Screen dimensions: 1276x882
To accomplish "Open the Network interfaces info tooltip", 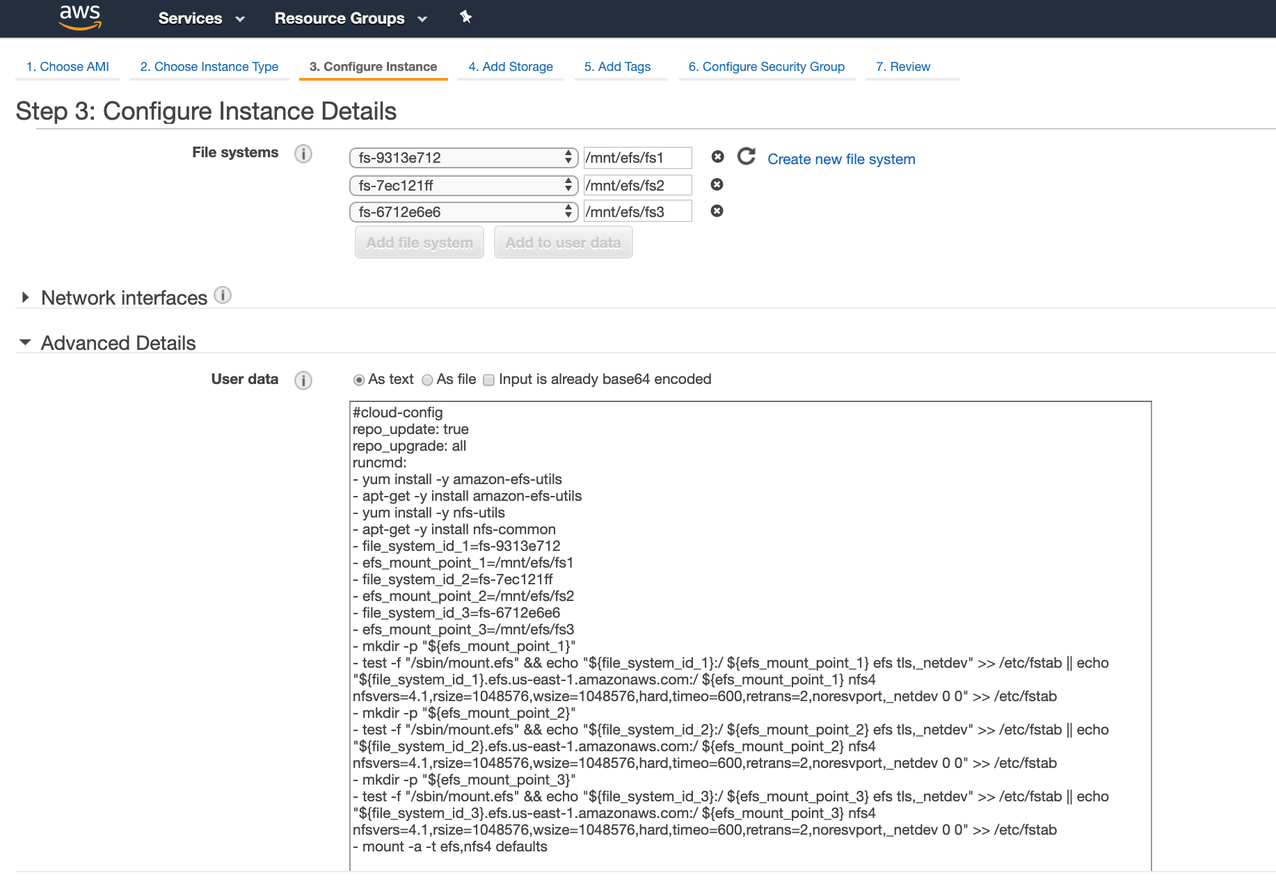I will click(x=222, y=294).
